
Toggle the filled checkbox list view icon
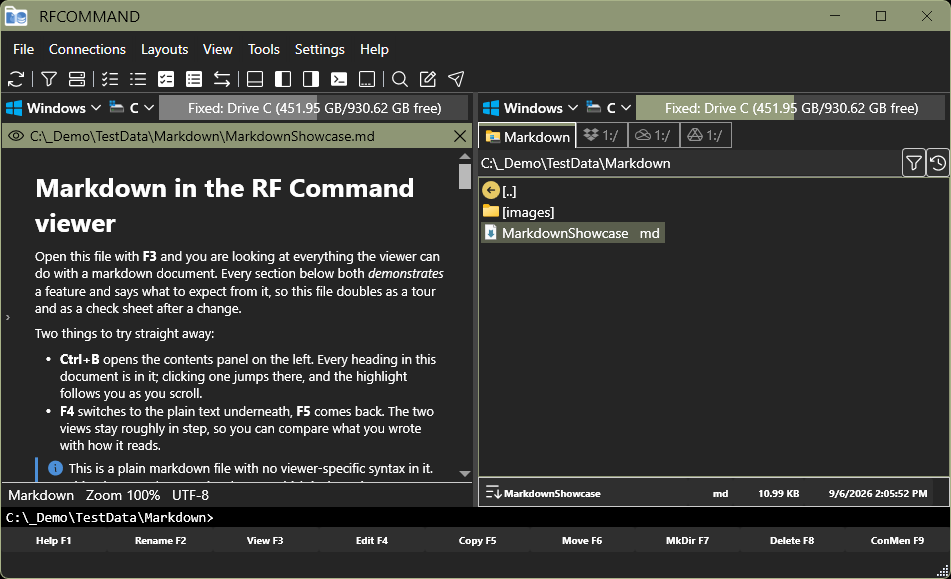[166, 79]
